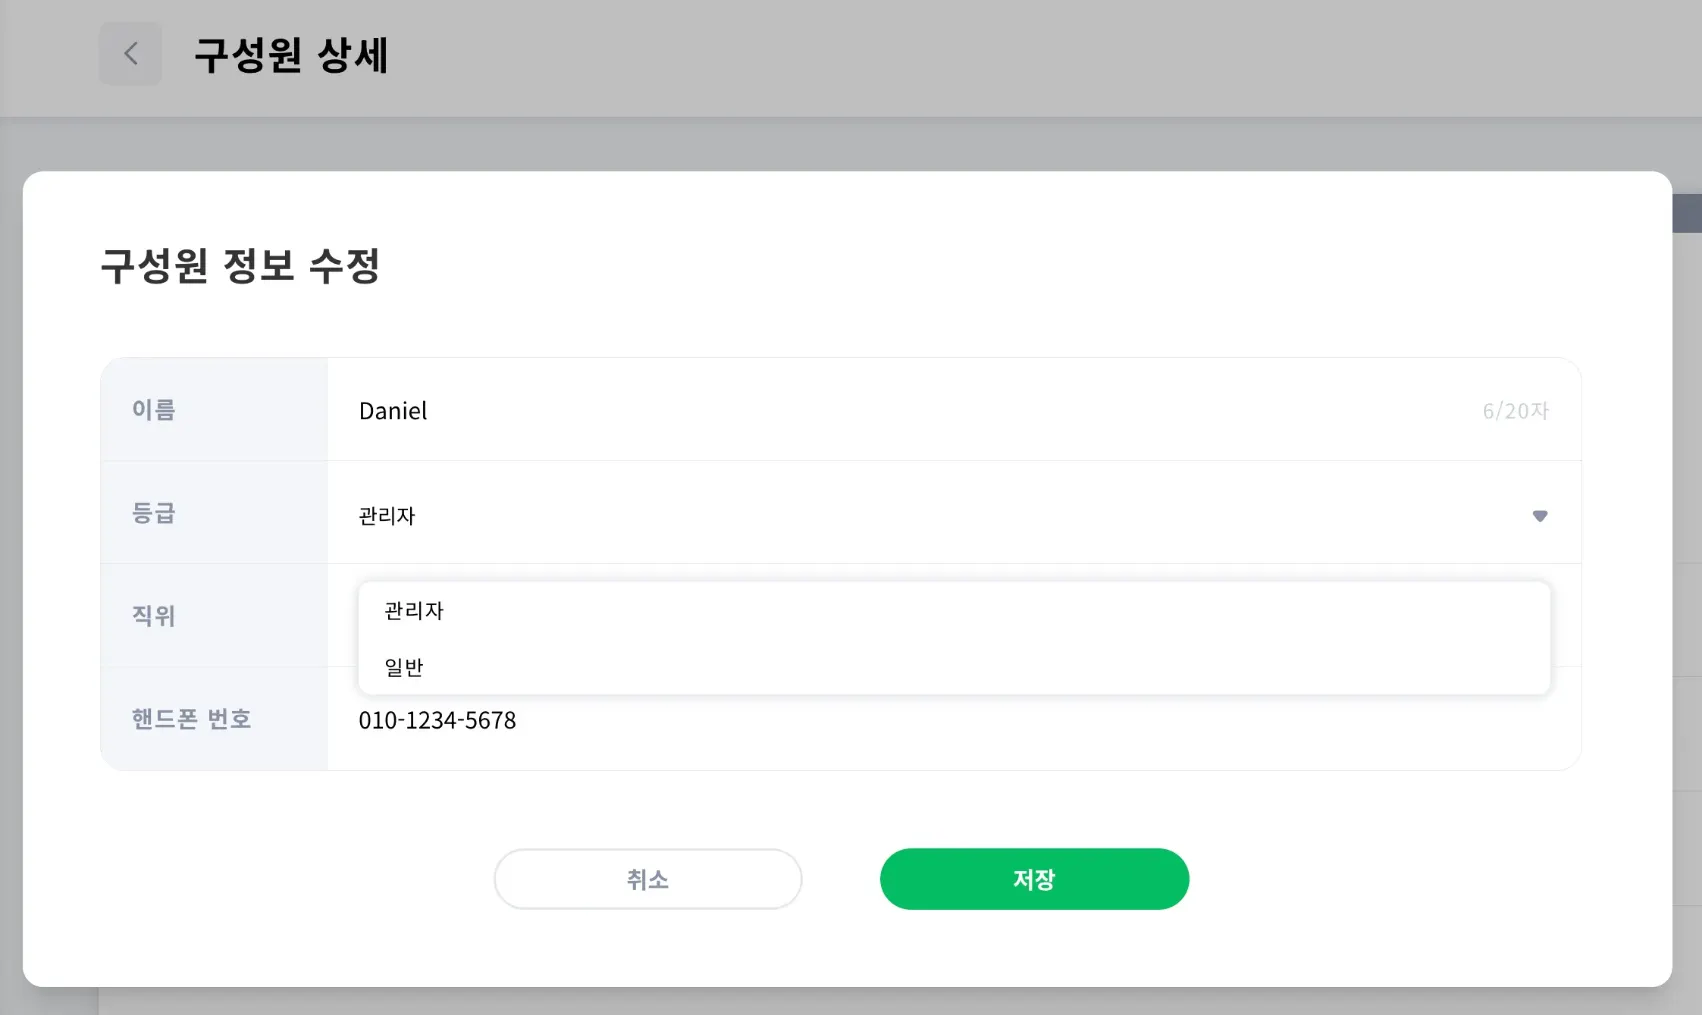Image resolution: width=1702 pixels, height=1015 pixels.
Task: Select the 관리자 option in the list
Action: [414, 611]
